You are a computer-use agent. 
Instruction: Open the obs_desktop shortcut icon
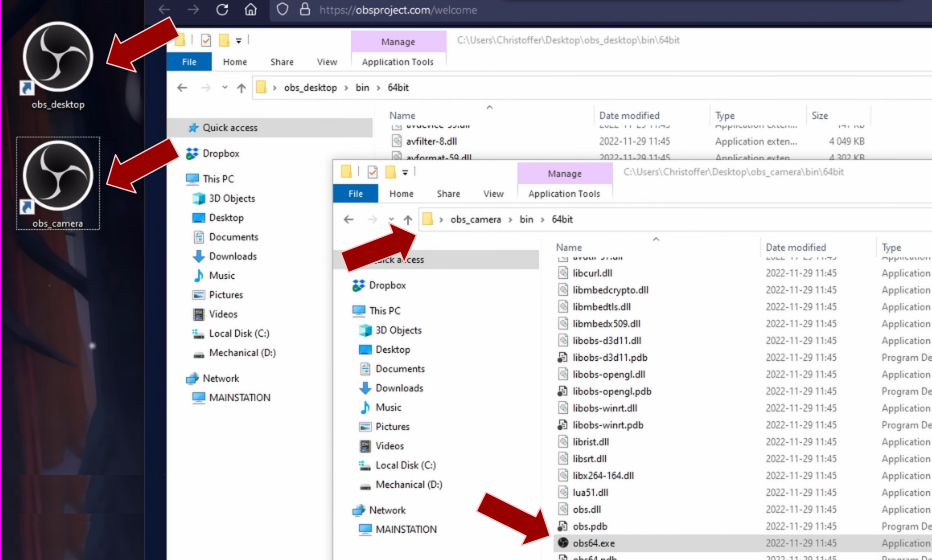click(x=57, y=58)
